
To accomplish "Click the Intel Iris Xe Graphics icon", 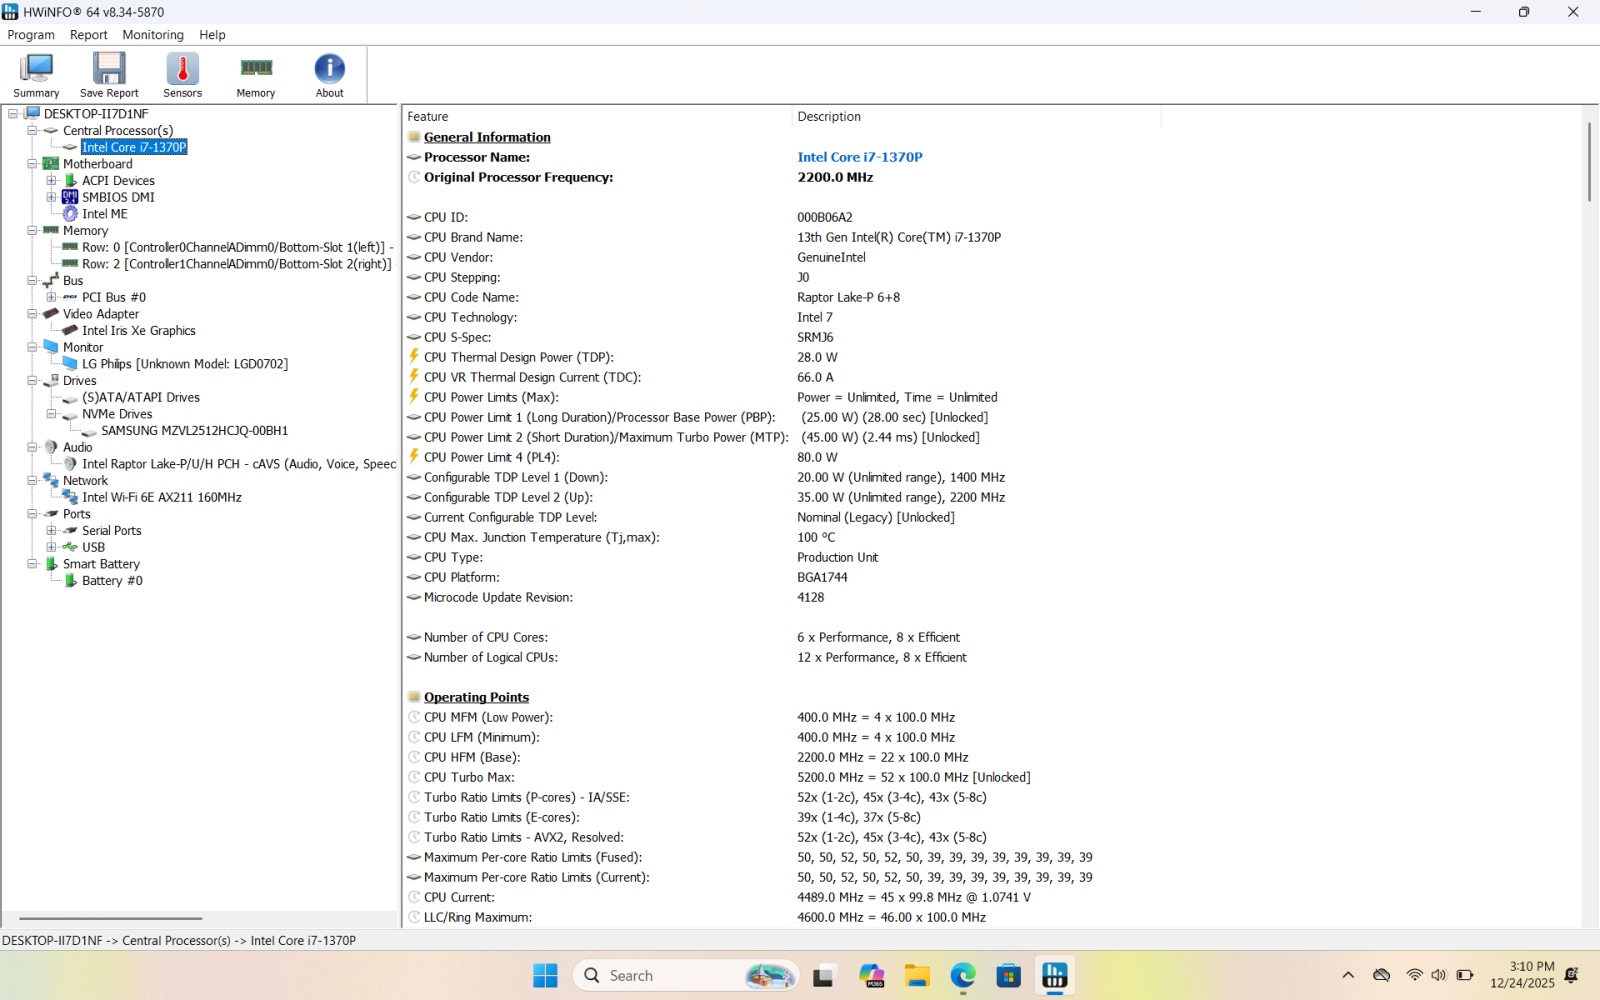I will tap(70, 330).
